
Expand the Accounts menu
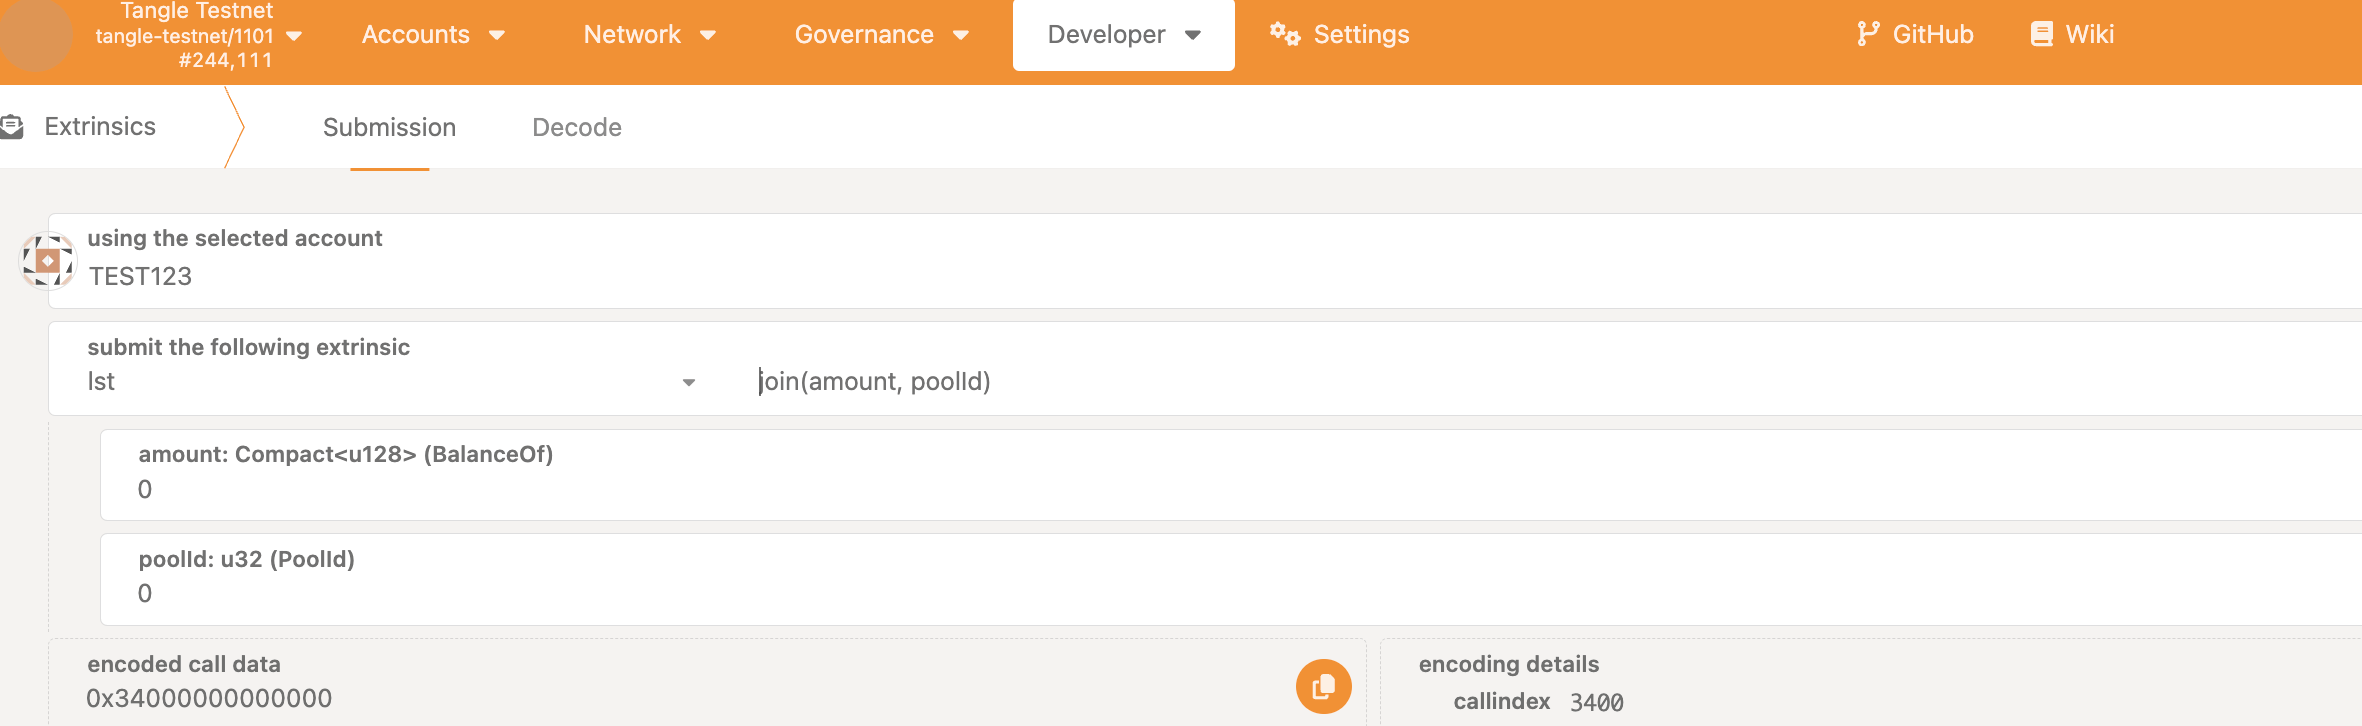tap(433, 35)
